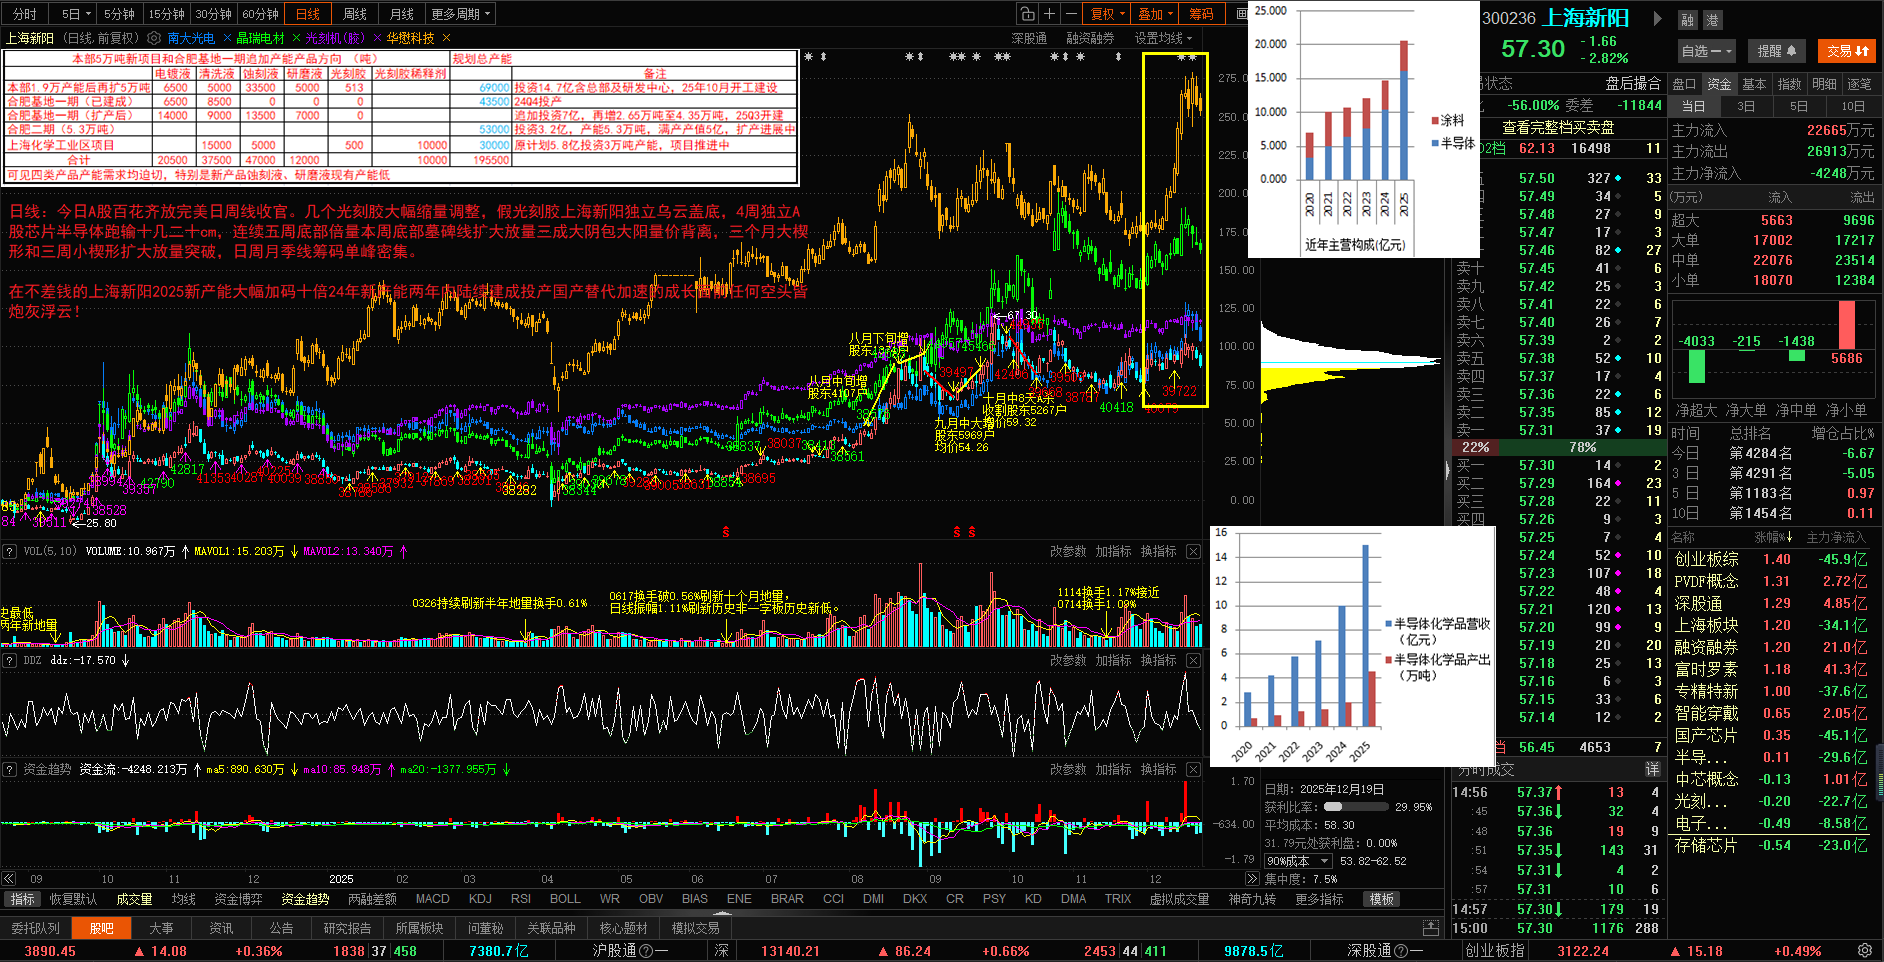
Task: Select the 周线 weekly period
Action: tap(355, 14)
